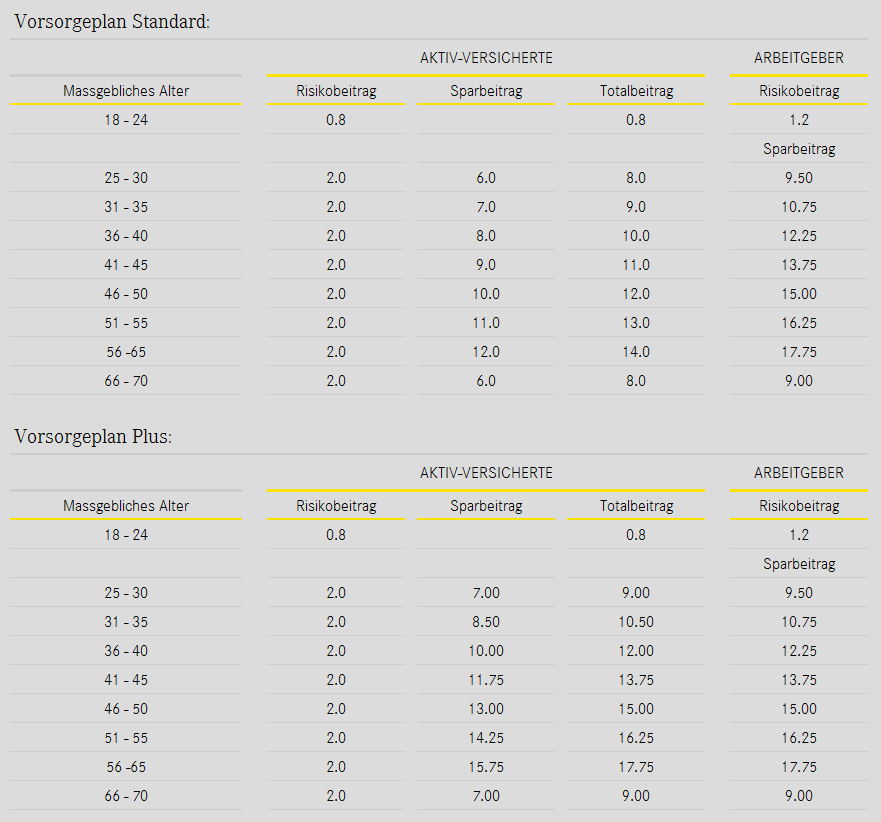Select Sparbeitrag 15.75 in Plus table

coord(486,767)
